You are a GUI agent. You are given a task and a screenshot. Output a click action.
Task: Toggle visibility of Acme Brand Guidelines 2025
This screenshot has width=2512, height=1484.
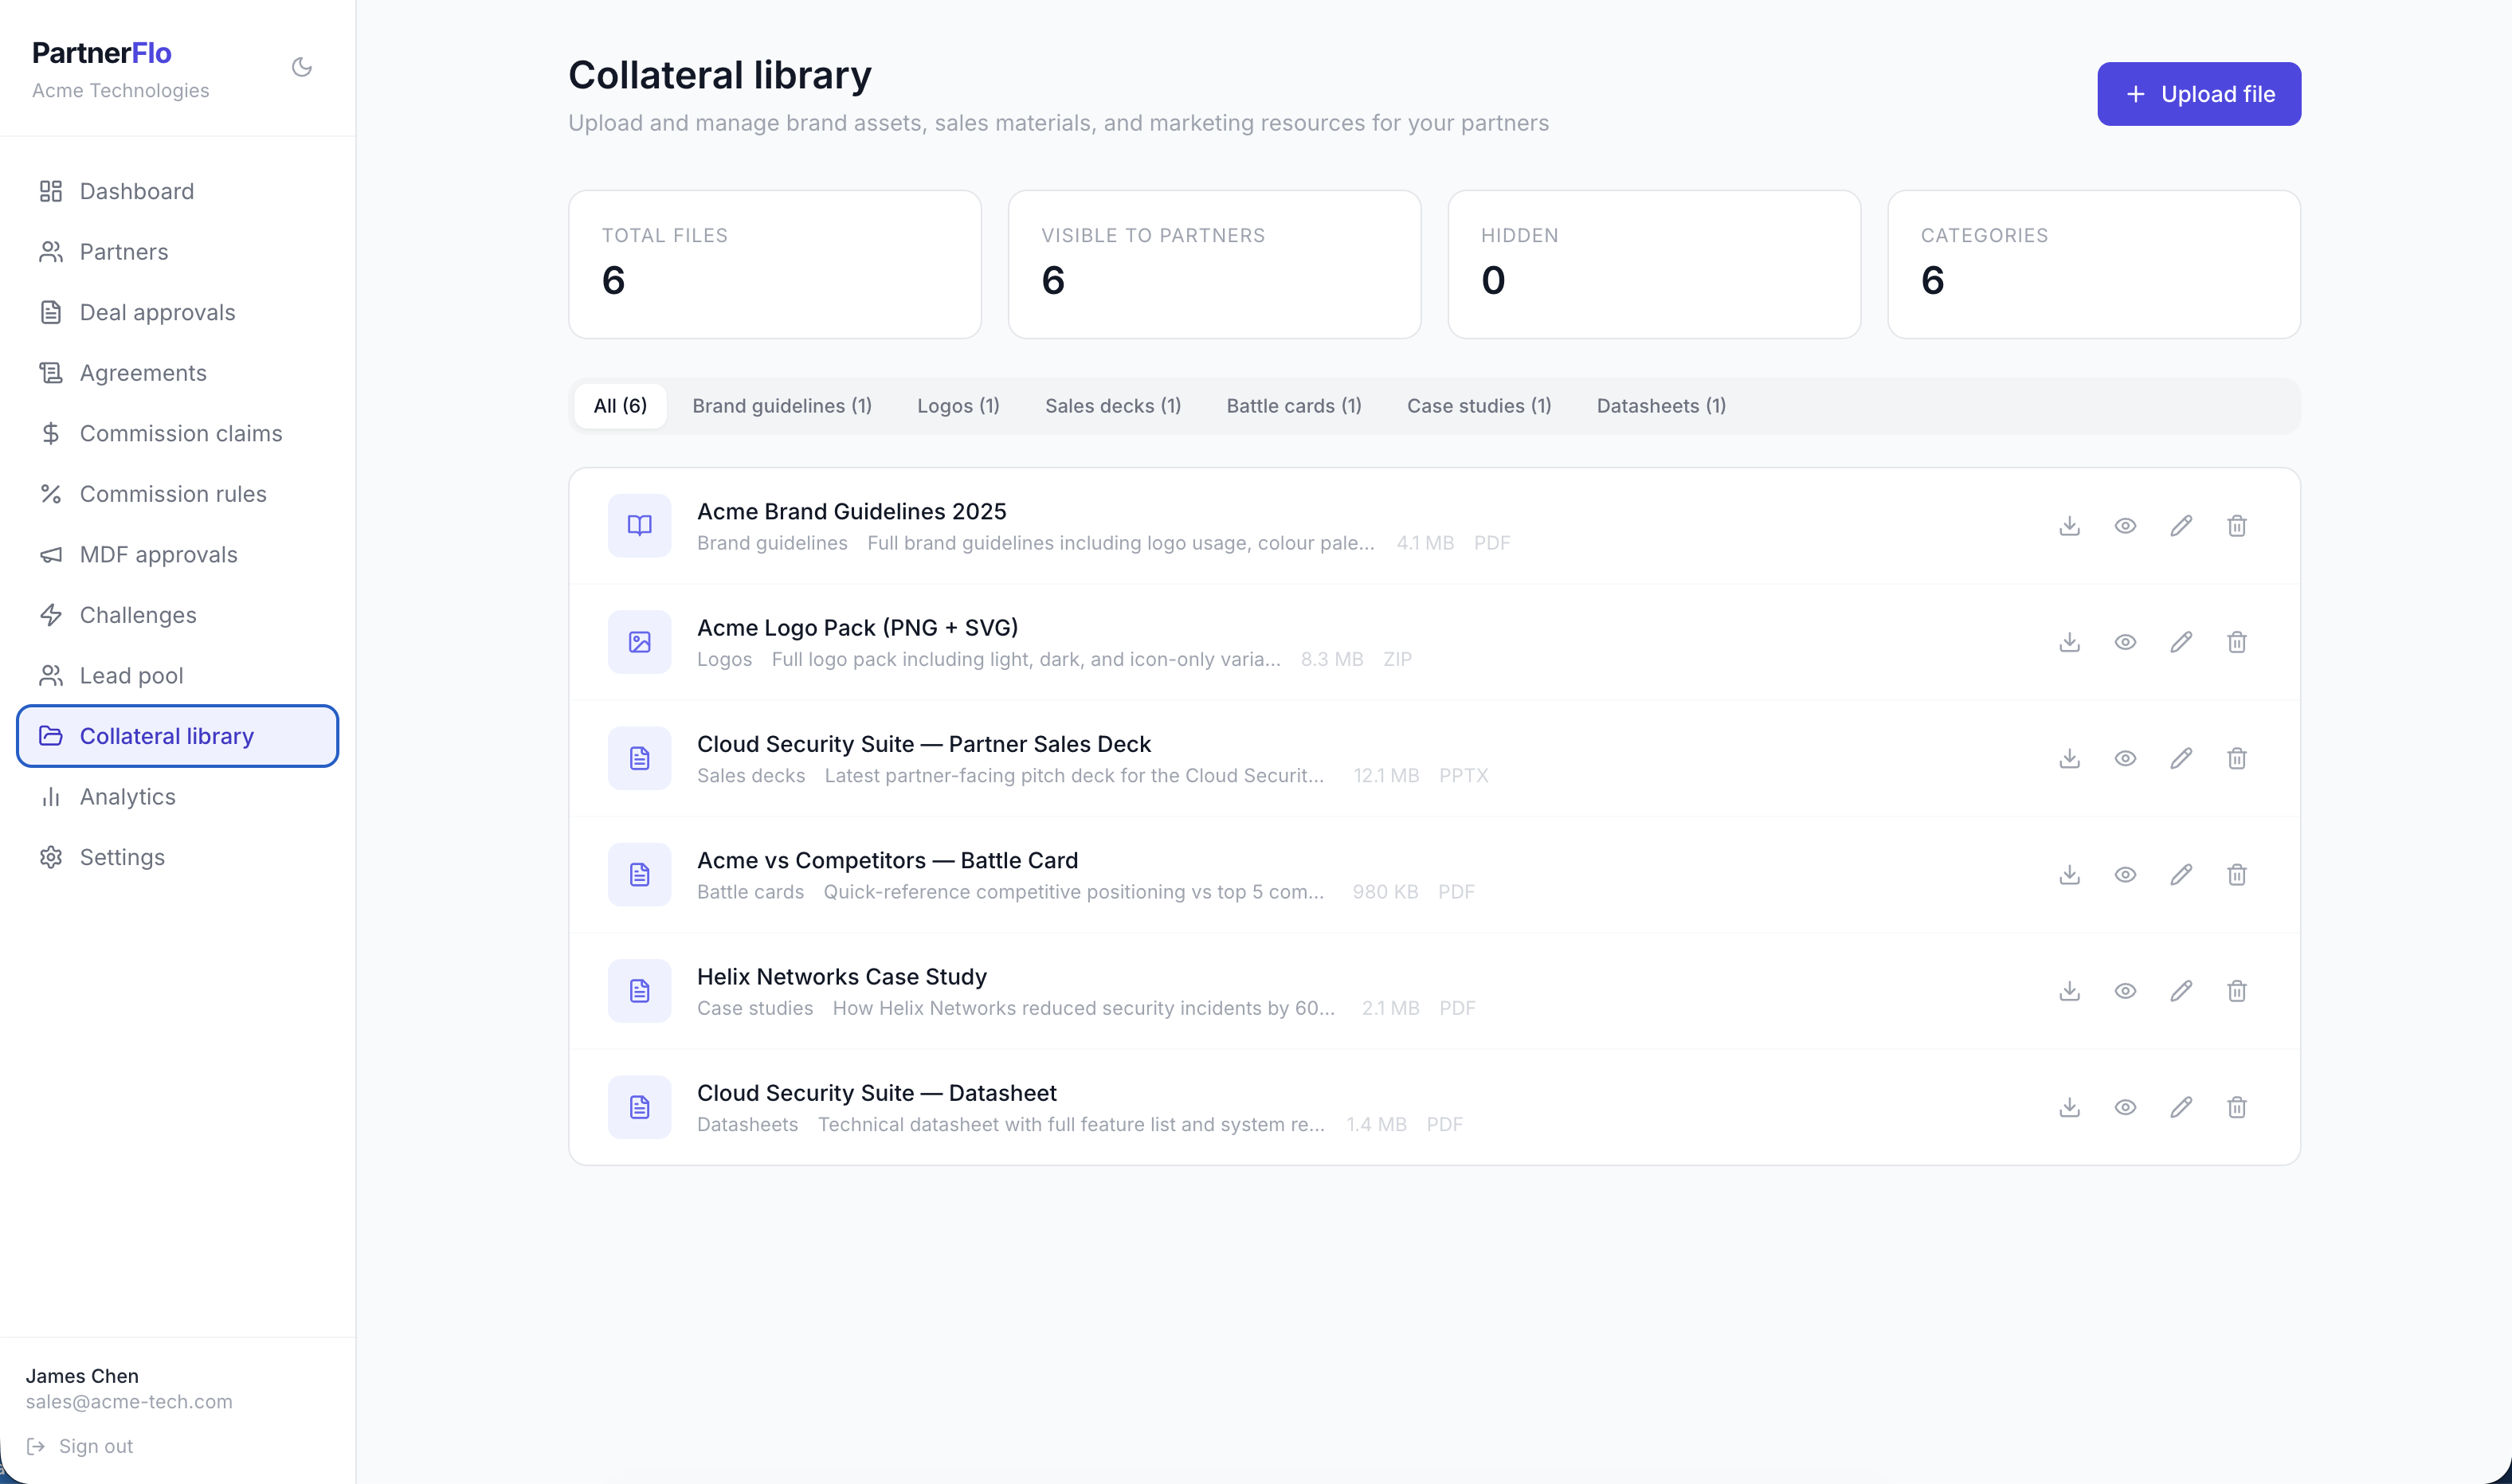[x=2125, y=526]
